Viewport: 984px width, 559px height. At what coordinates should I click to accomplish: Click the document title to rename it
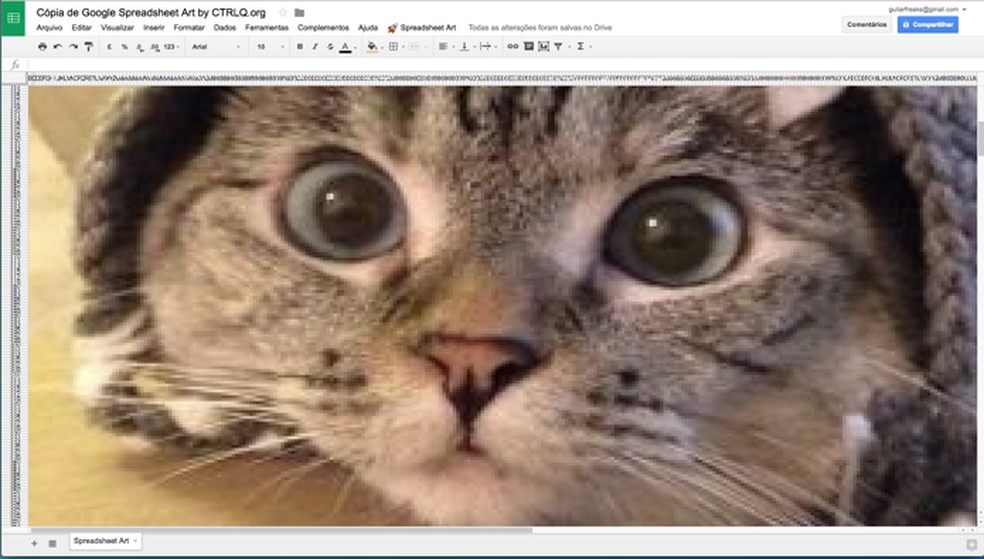tap(151, 13)
